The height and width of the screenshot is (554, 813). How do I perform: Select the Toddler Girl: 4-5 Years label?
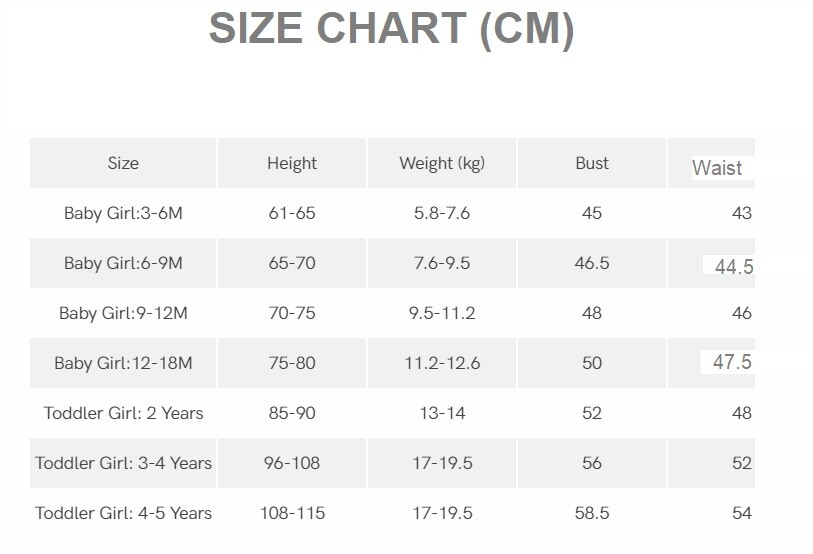[123, 513]
